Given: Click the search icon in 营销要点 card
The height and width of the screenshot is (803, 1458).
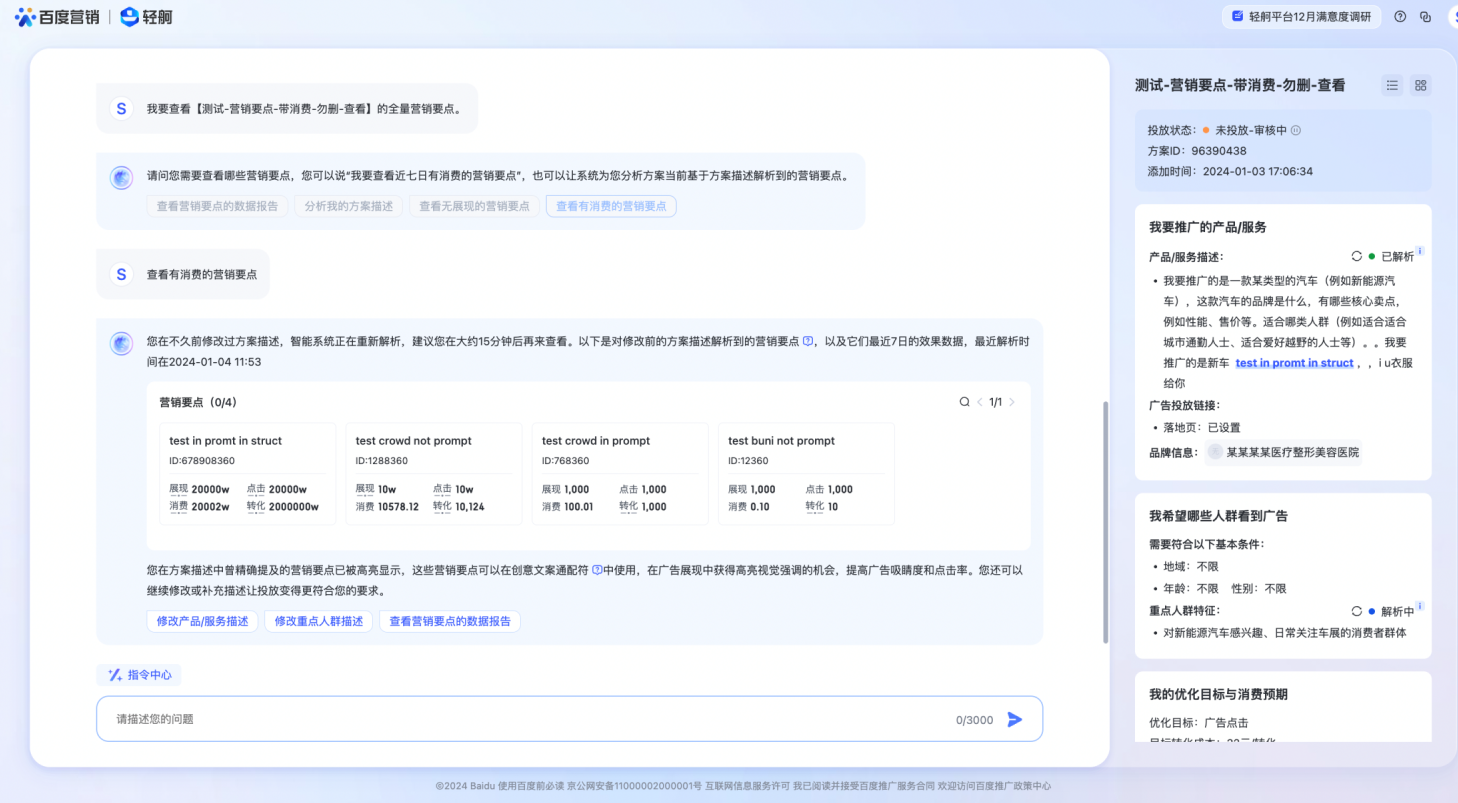Looking at the screenshot, I should (964, 402).
